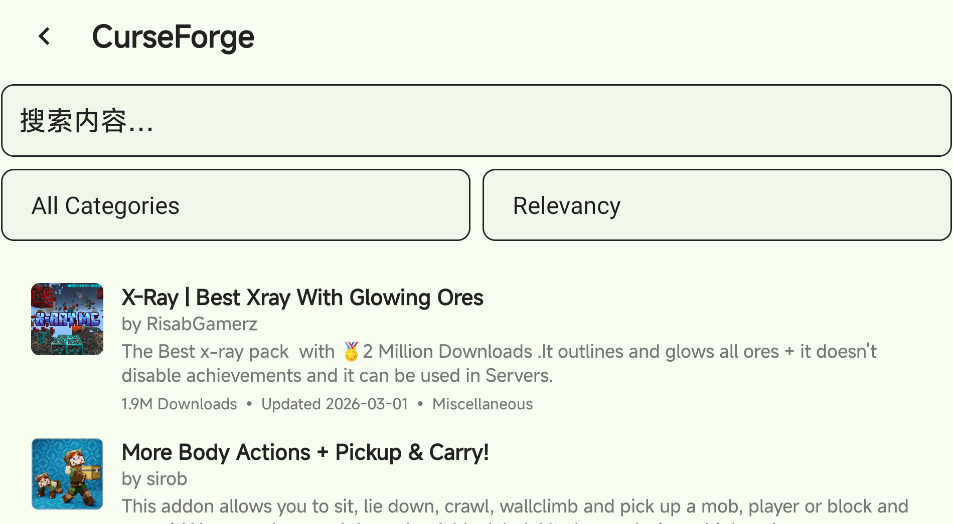Image resolution: width=953 pixels, height=524 pixels.
Task: Click the medal emoji in X-Ray description
Action: (351, 351)
